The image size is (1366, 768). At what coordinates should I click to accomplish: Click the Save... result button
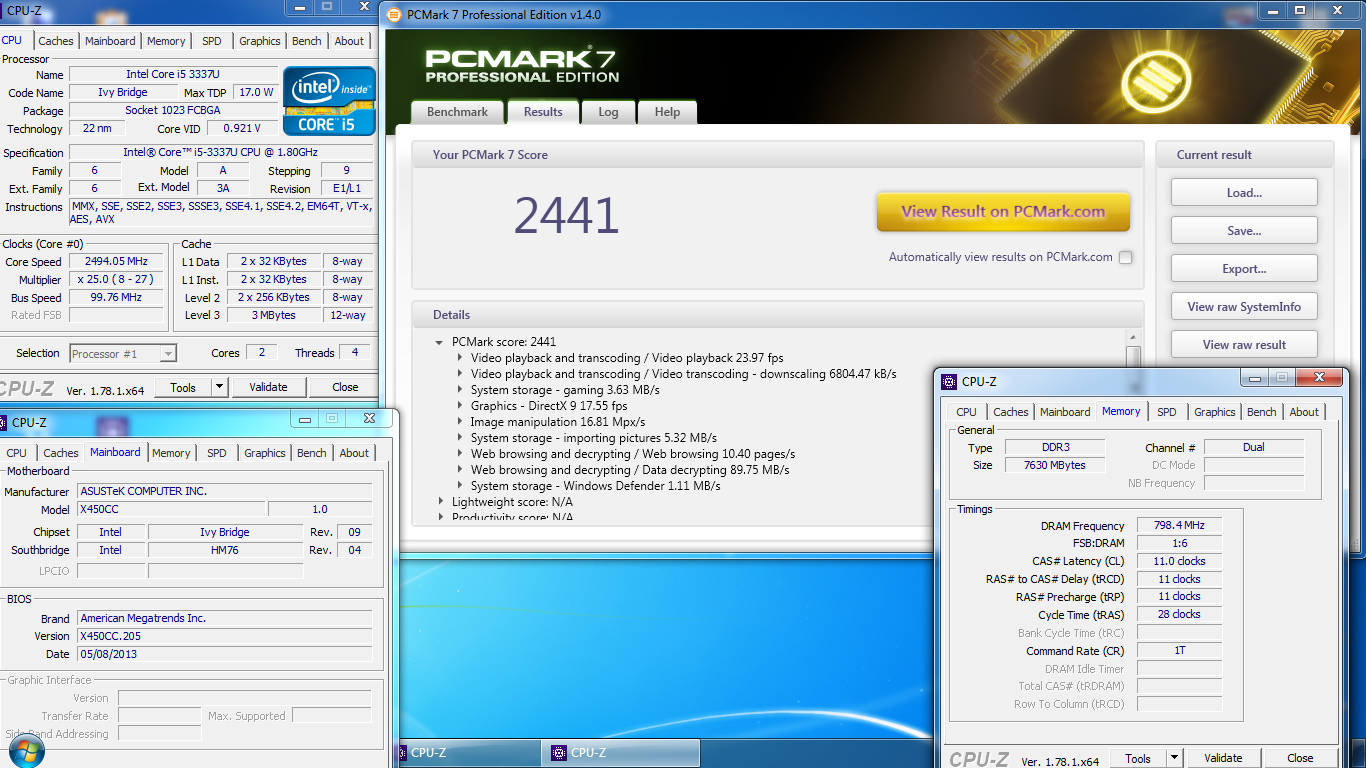point(1244,231)
